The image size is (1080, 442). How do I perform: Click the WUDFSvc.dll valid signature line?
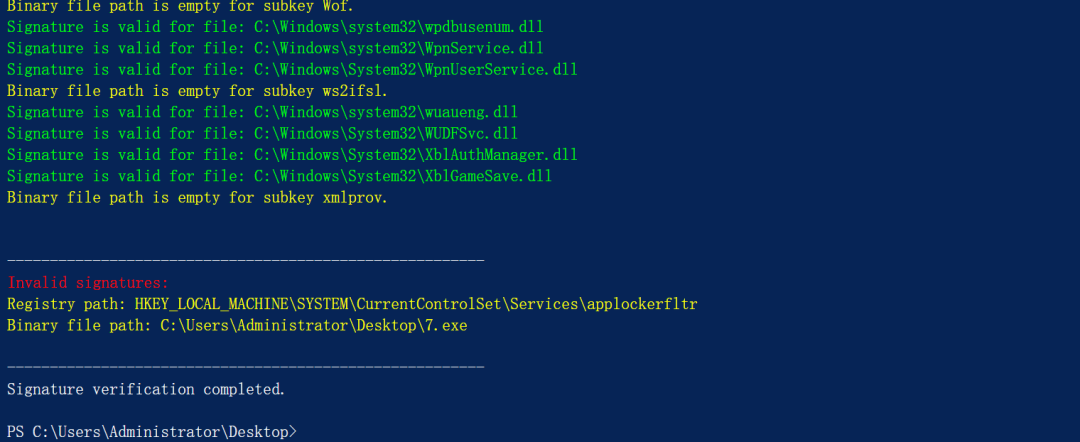[262, 134]
